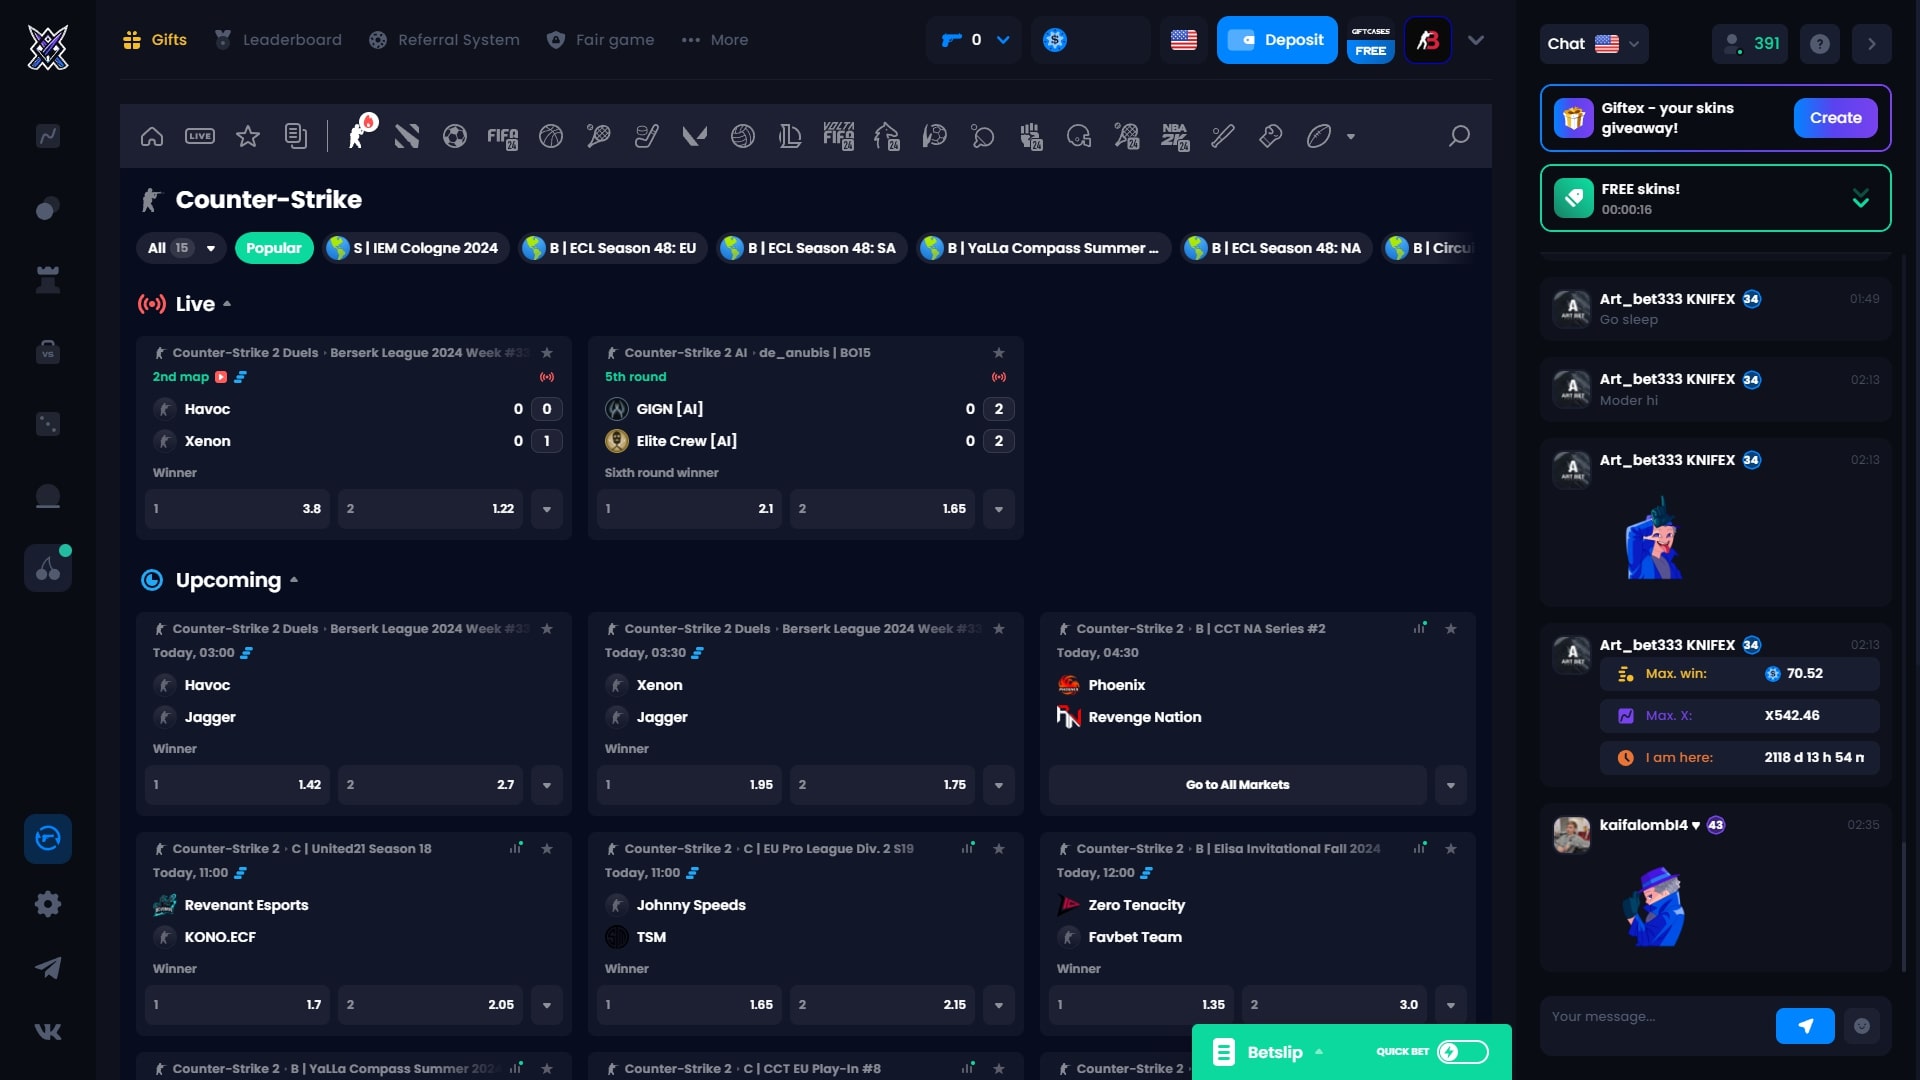Viewport: 1920px width, 1080px height.
Task: Select the basketball NBA icon
Action: [x=1175, y=136]
